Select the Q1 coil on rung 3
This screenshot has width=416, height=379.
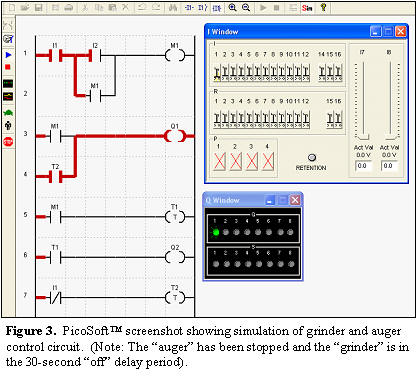(x=175, y=136)
